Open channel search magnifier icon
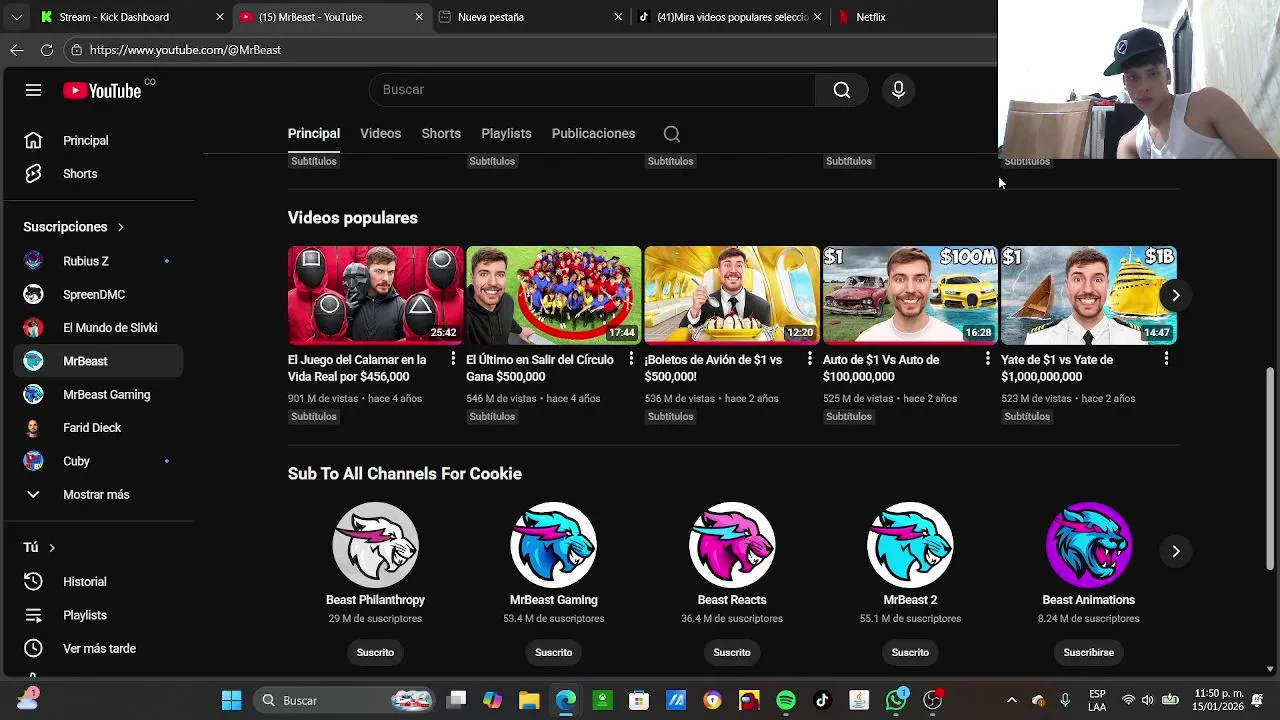Screen dimensions: 1280x720 [x=672, y=134]
